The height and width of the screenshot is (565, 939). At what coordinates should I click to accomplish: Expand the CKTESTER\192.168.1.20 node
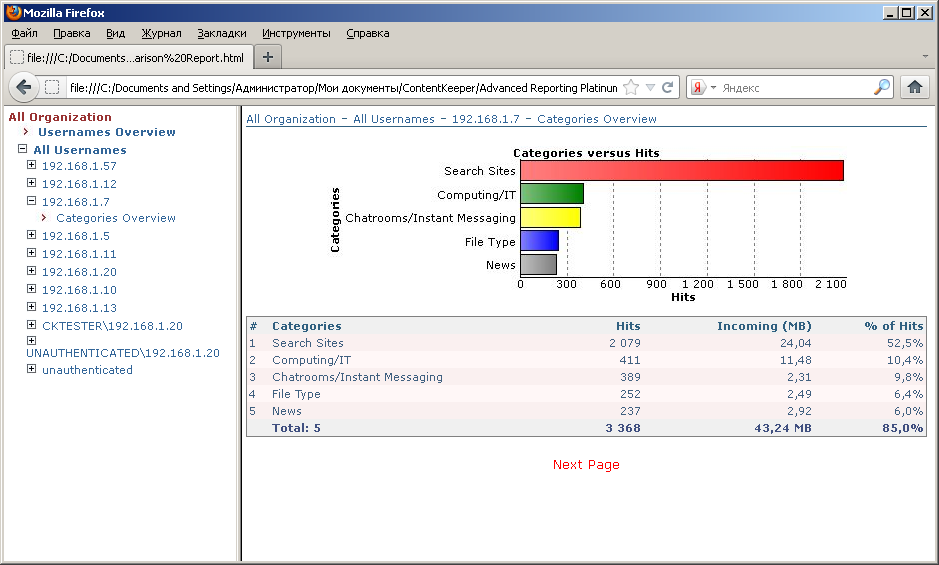click(32, 325)
